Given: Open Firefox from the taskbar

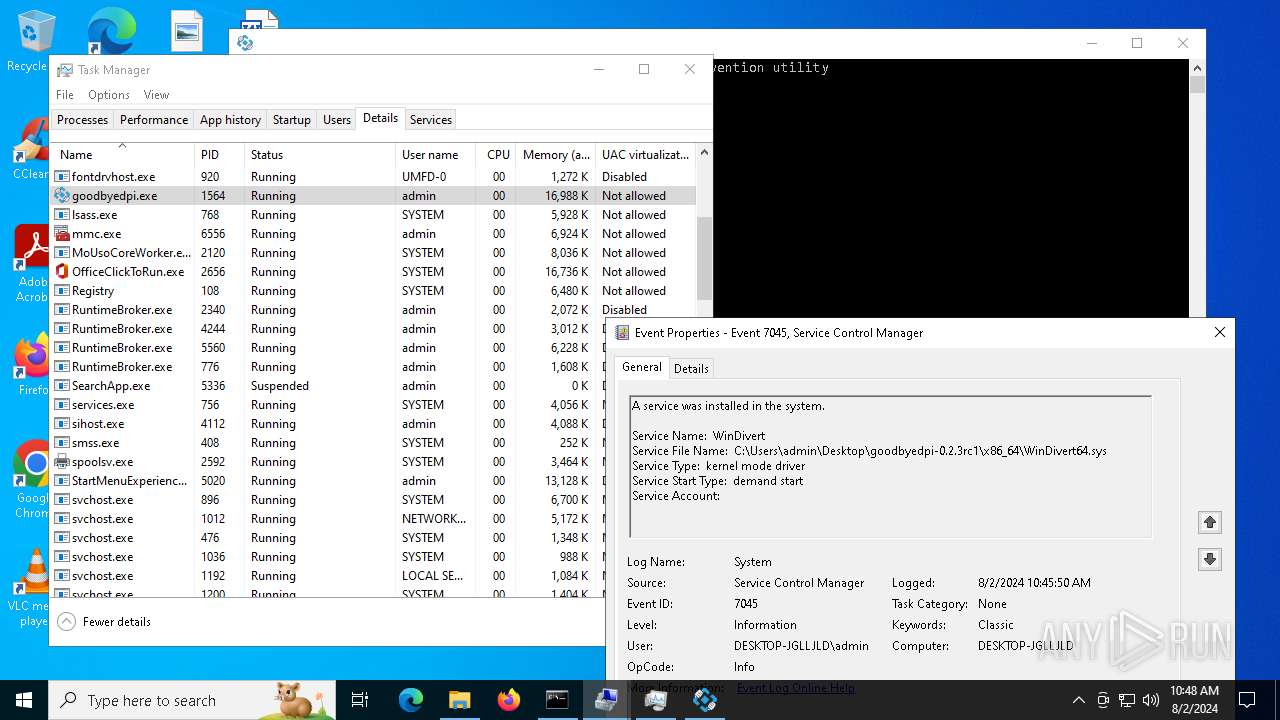Looking at the screenshot, I should pos(508,700).
